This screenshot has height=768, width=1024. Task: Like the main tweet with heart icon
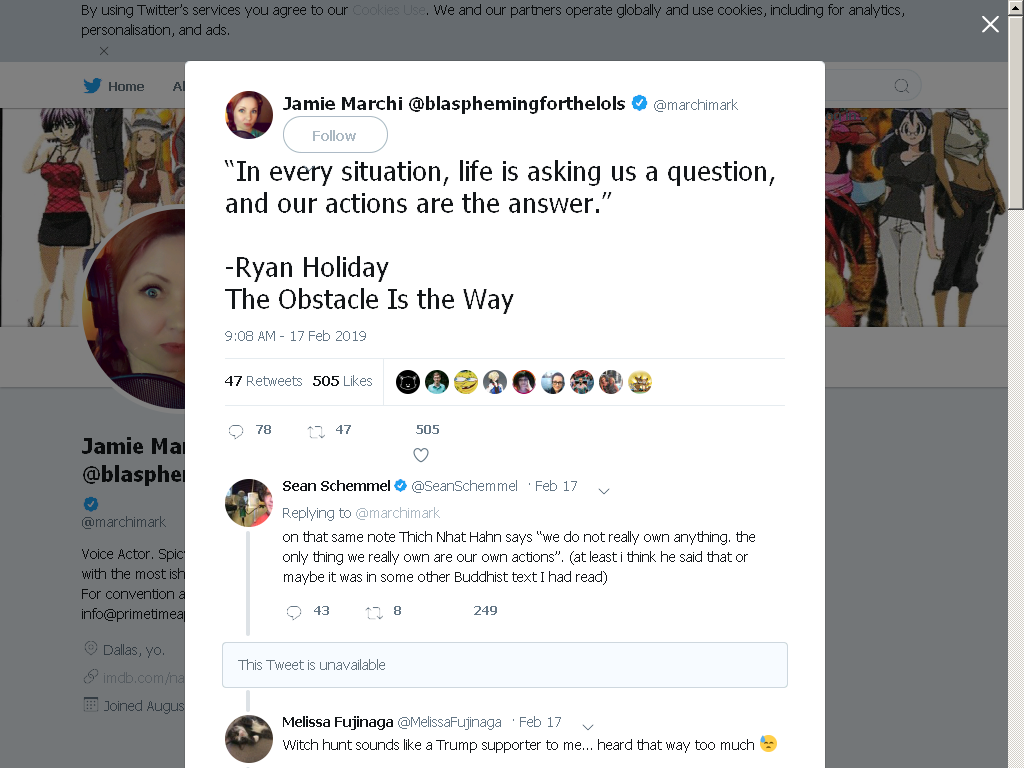coord(421,455)
